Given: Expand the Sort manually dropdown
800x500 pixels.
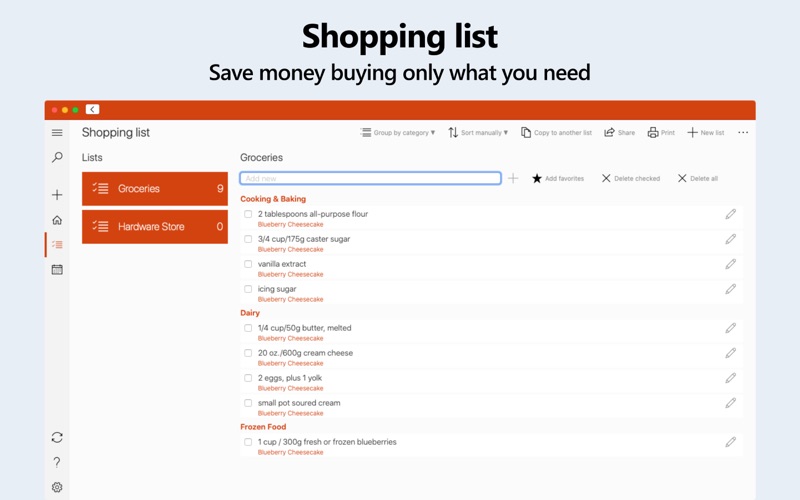Looking at the screenshot, I should point(478,133).
